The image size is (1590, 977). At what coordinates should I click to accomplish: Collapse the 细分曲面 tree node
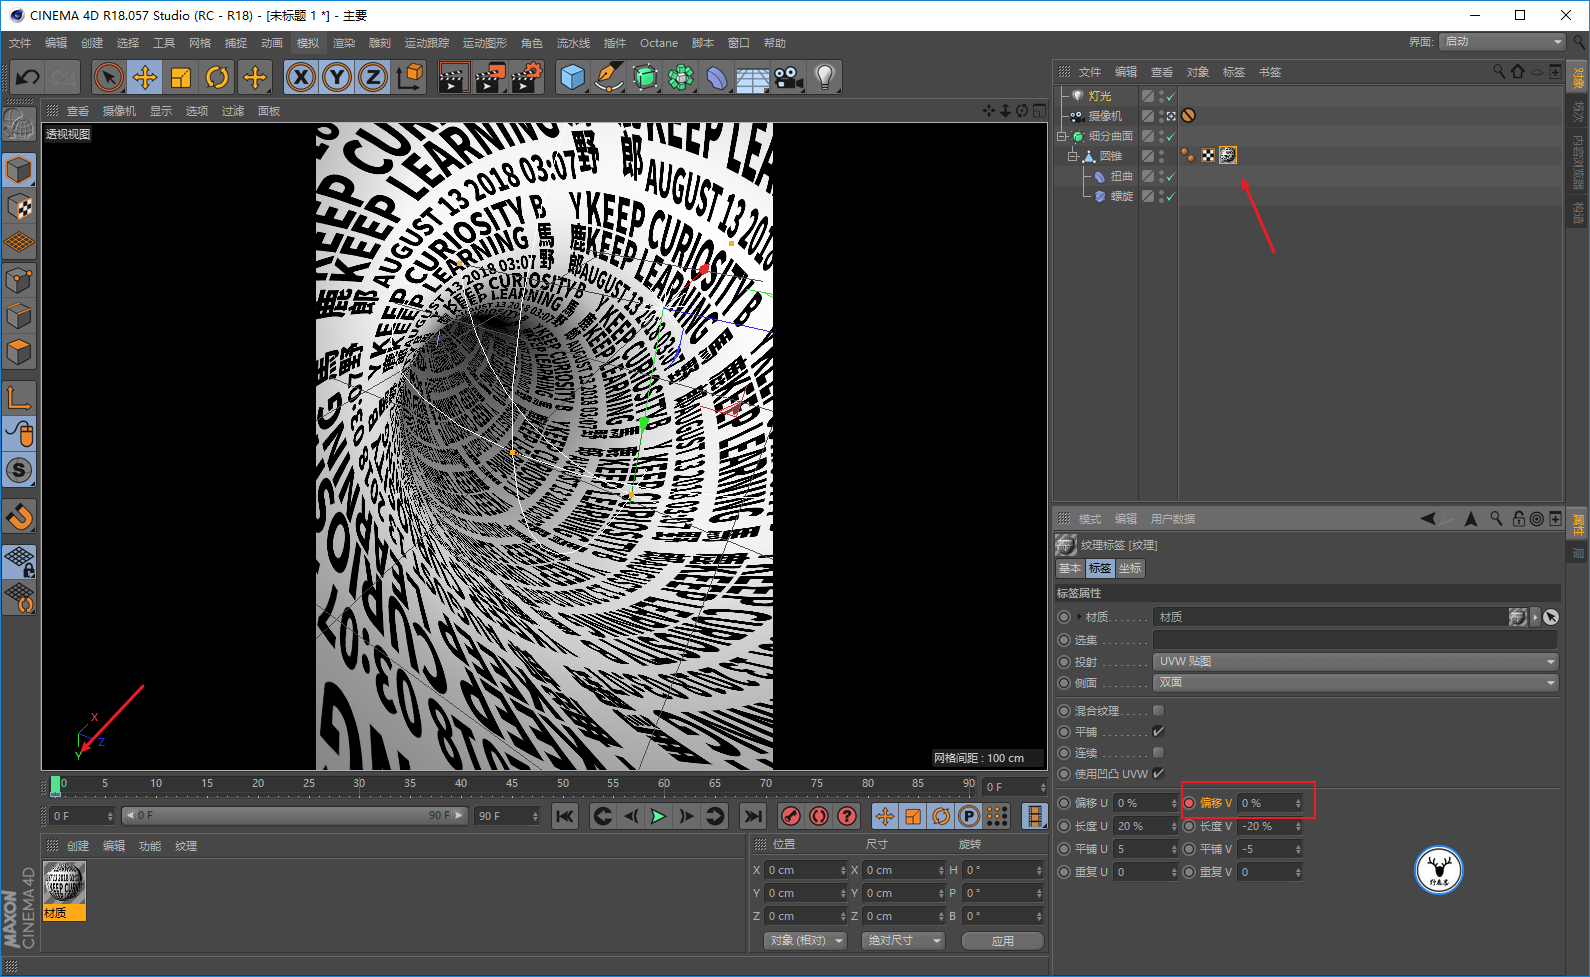tap(1062, 136)
